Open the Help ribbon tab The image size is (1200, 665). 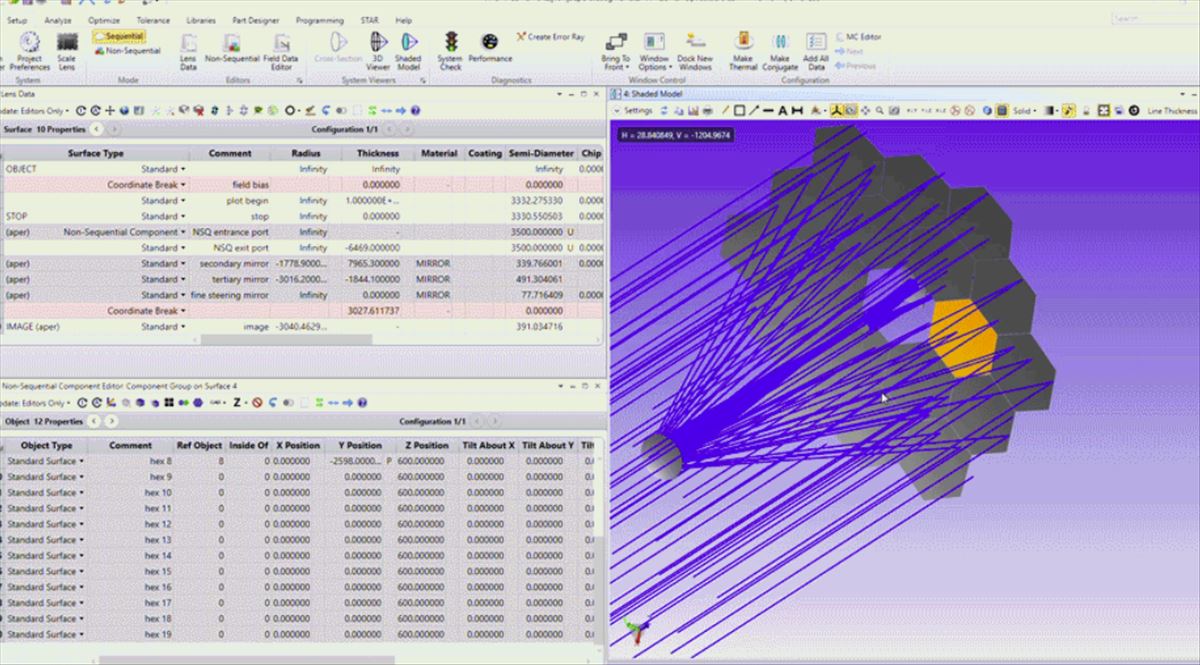point(403,20)
